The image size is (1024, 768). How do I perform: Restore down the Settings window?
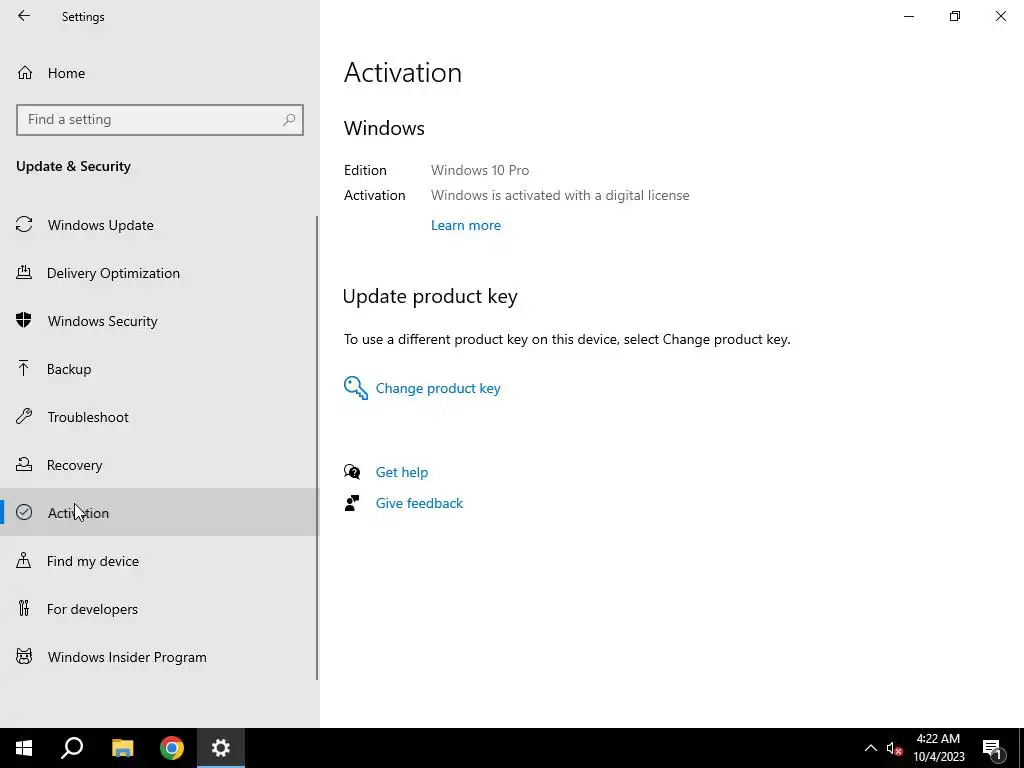[x=955, y=16]
